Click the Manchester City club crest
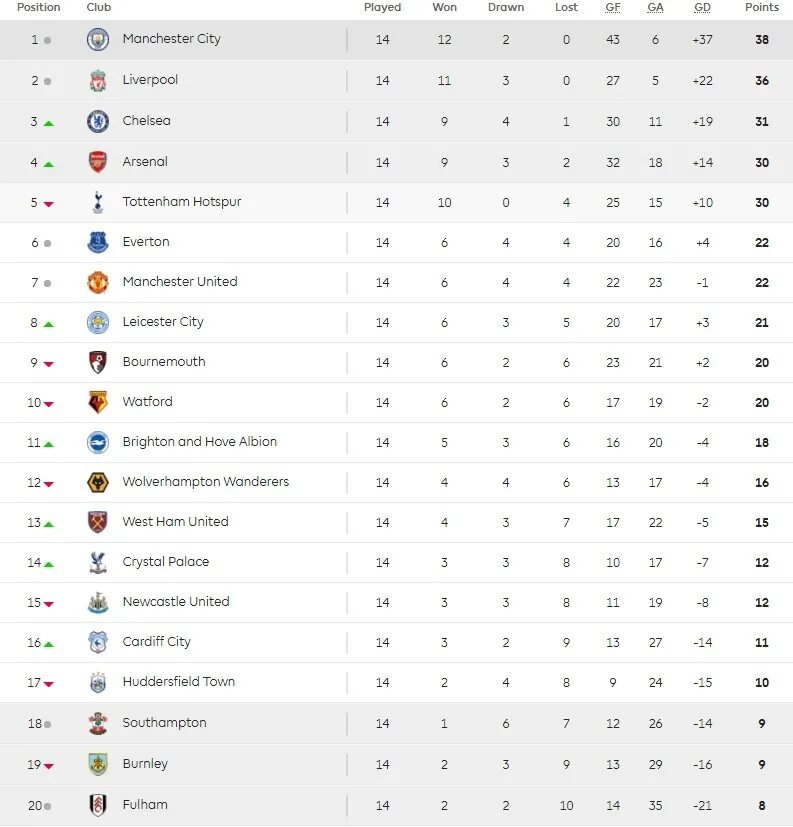Screen dimensions: 793x827 [x=97, y=39]
